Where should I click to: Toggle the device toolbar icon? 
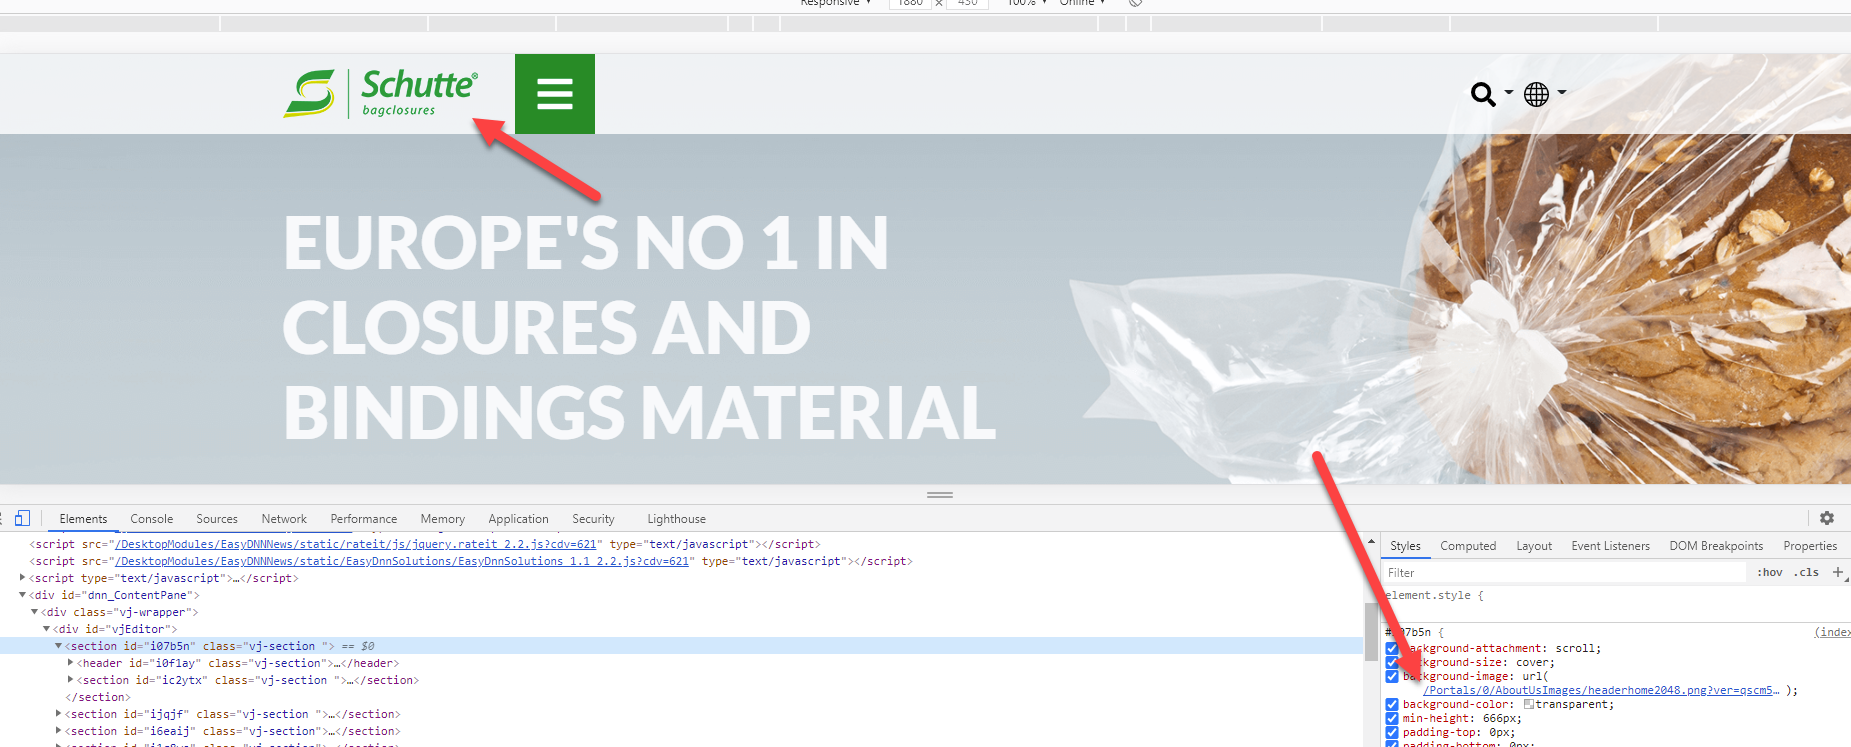pos(22,518)
